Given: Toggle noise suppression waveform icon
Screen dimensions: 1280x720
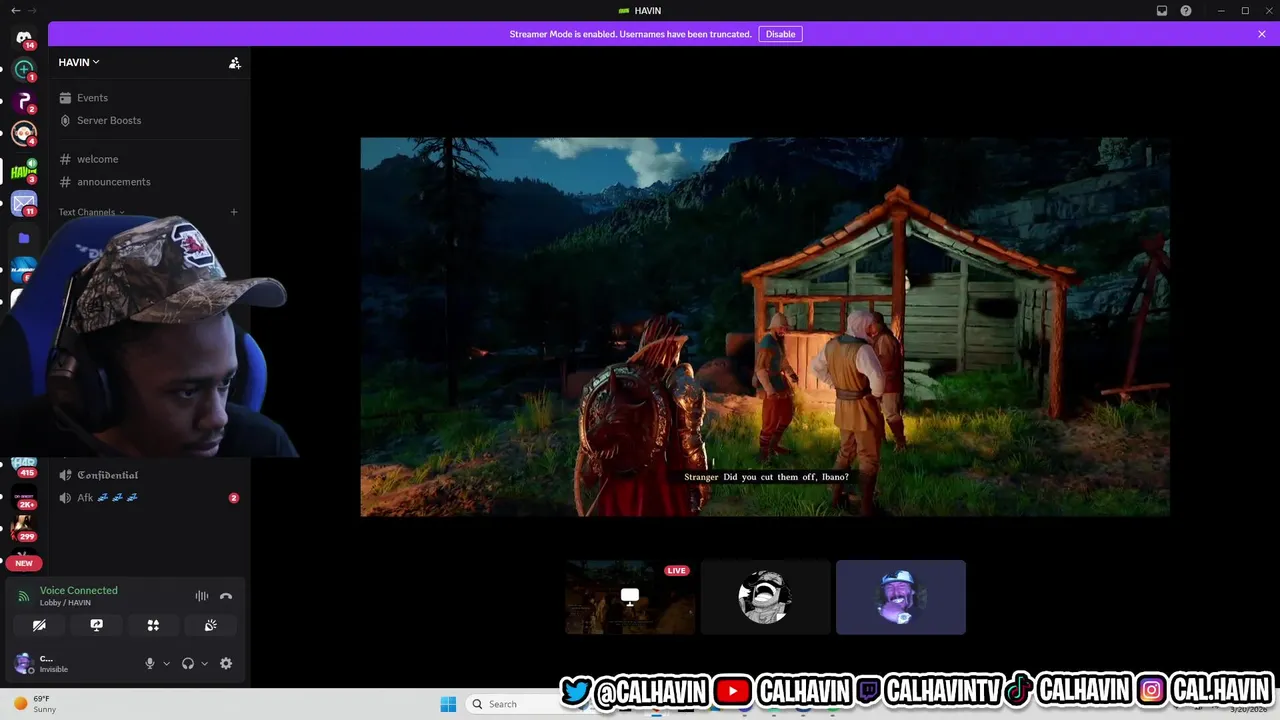Looking at the screenshot, I should coord(202,596).
